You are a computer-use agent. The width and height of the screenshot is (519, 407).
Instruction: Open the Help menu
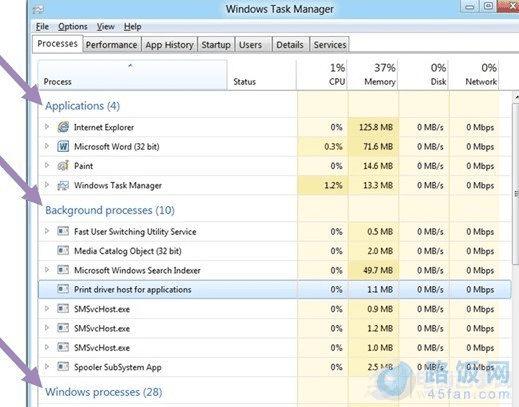[x=133, y=26]
